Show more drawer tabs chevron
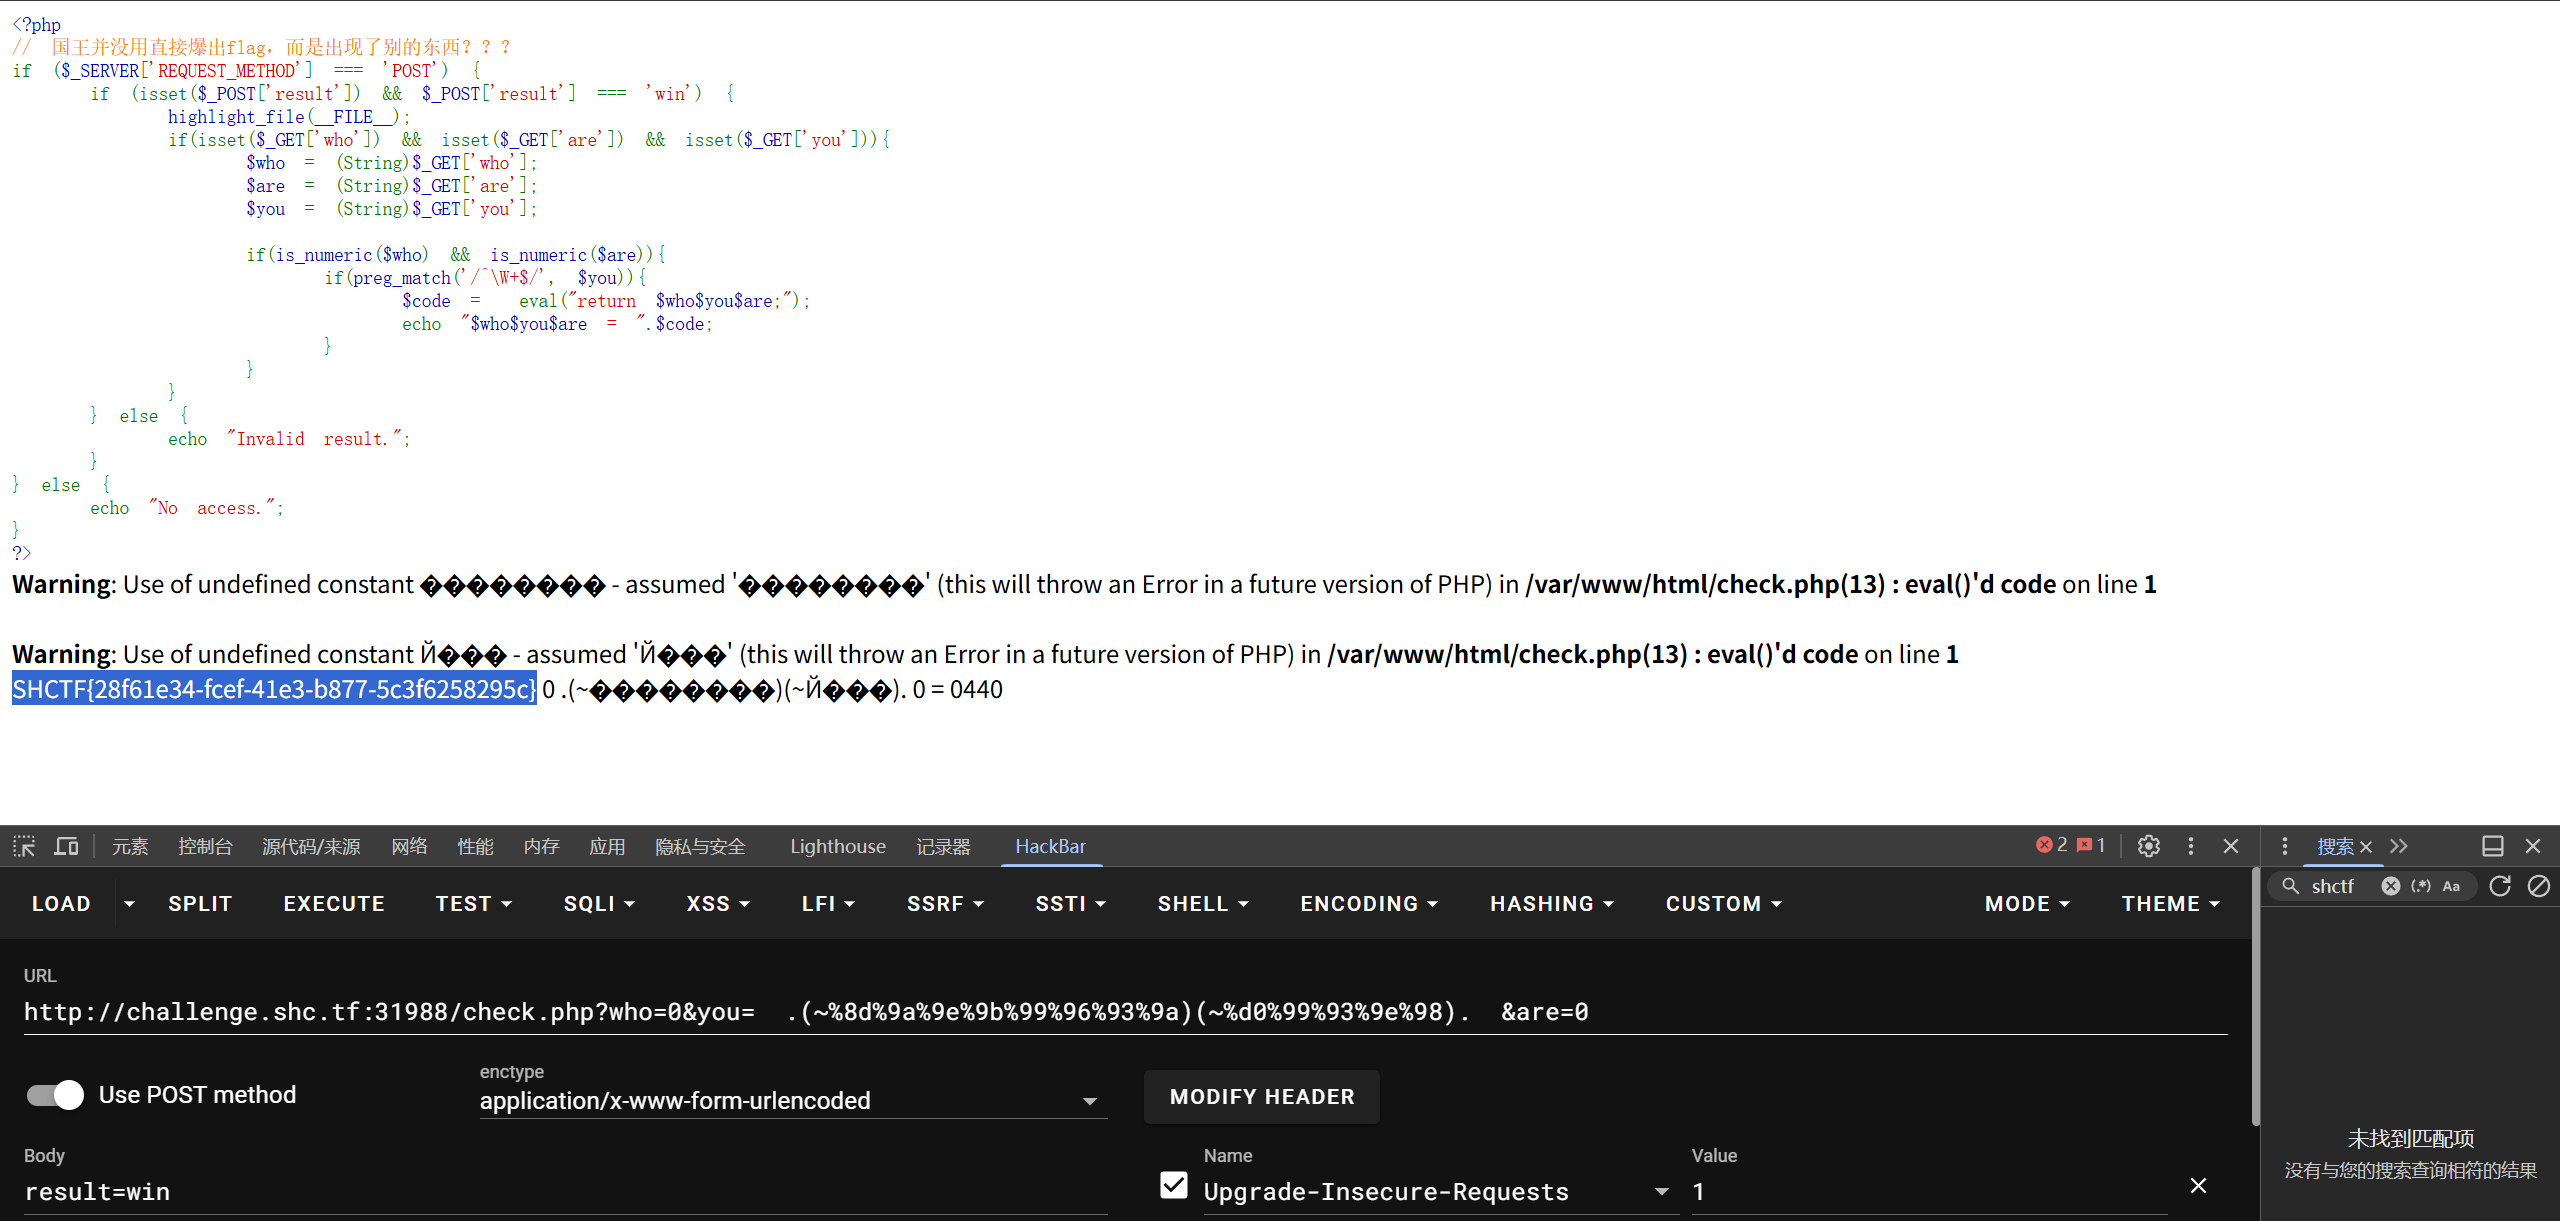The image size is (2560, 1221). click(2399, 846)
